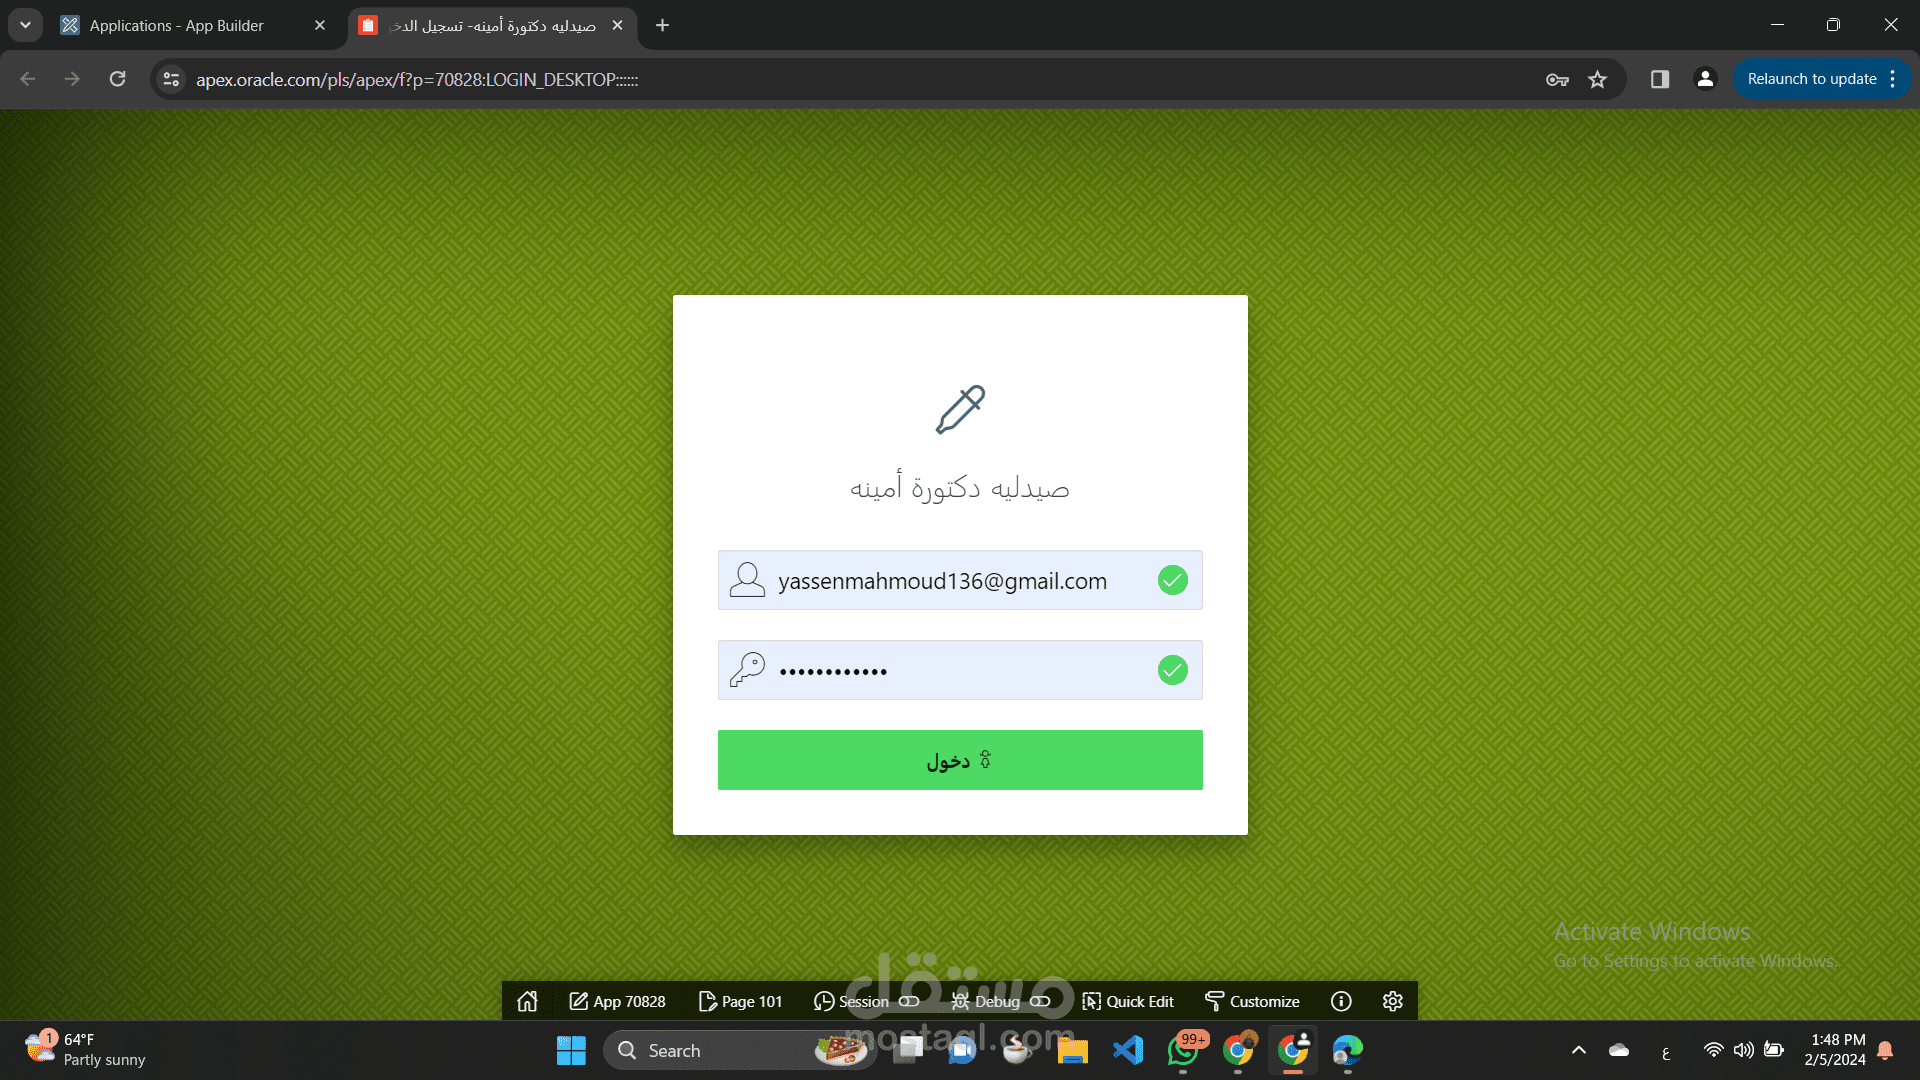This screenshot has width=1920, height=1080.
Task: Click the taskbar Search box
Action: tap(740, 1050)
